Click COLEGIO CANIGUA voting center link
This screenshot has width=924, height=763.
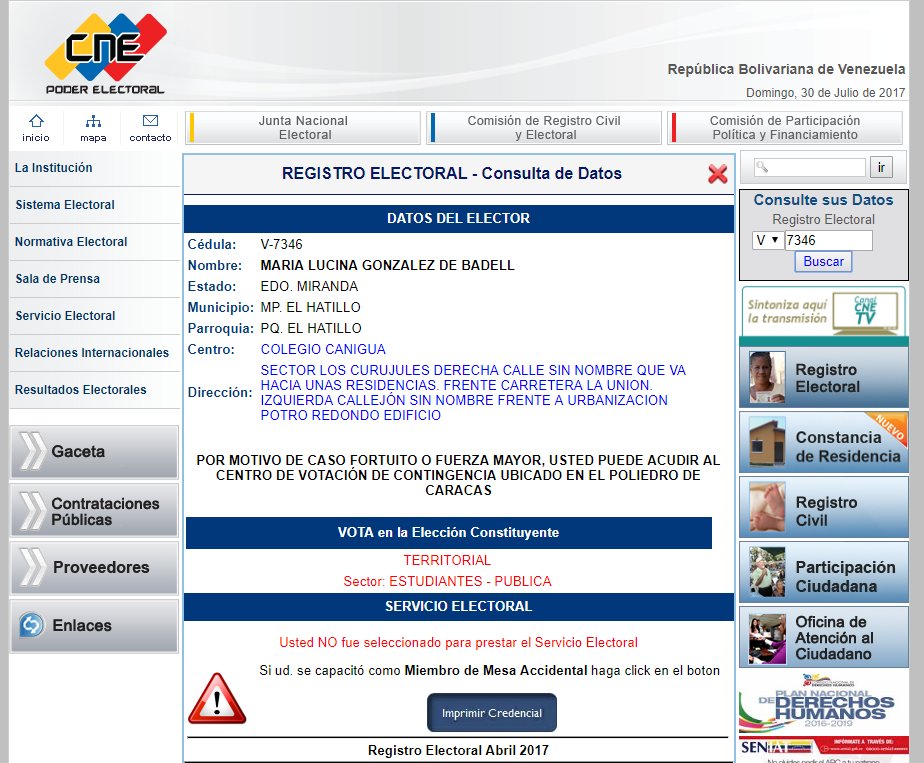click(323, 349)
